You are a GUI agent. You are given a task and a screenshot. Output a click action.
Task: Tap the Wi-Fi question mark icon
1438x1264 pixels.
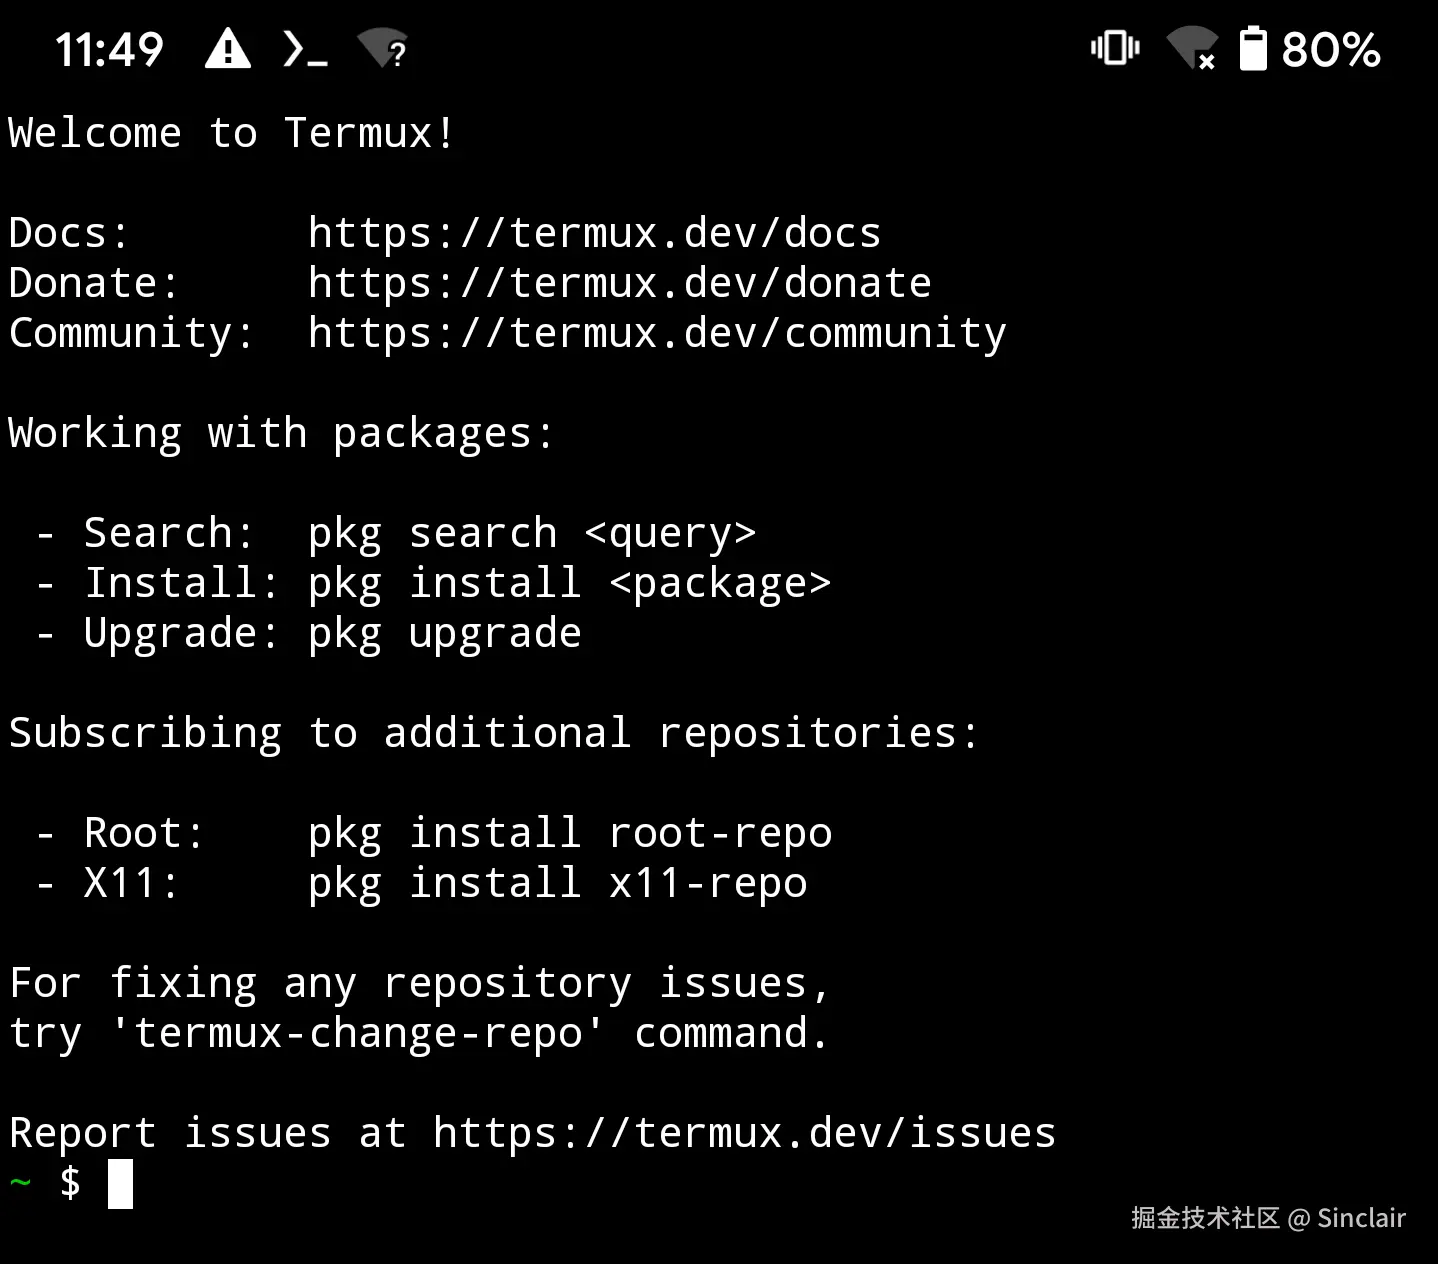click(x=383, y=48)
